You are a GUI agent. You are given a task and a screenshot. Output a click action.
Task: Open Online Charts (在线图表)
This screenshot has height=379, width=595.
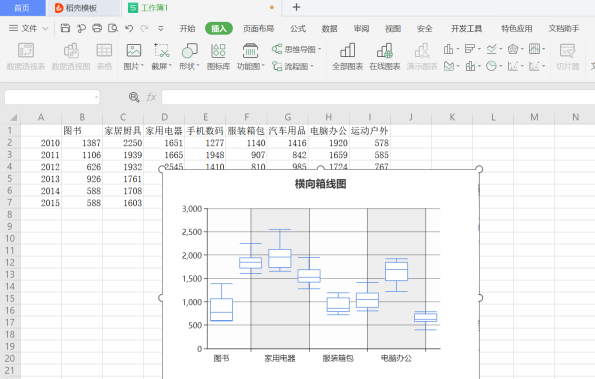tap(385, 57)
